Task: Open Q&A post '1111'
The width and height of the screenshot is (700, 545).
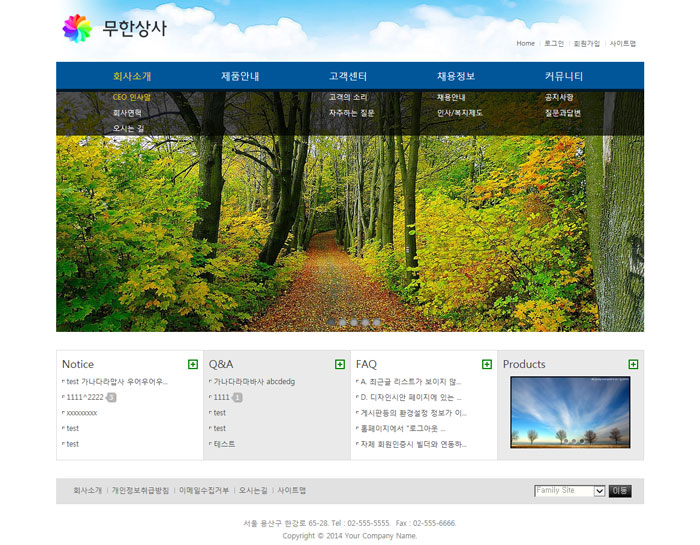Action: coord(221,397)
